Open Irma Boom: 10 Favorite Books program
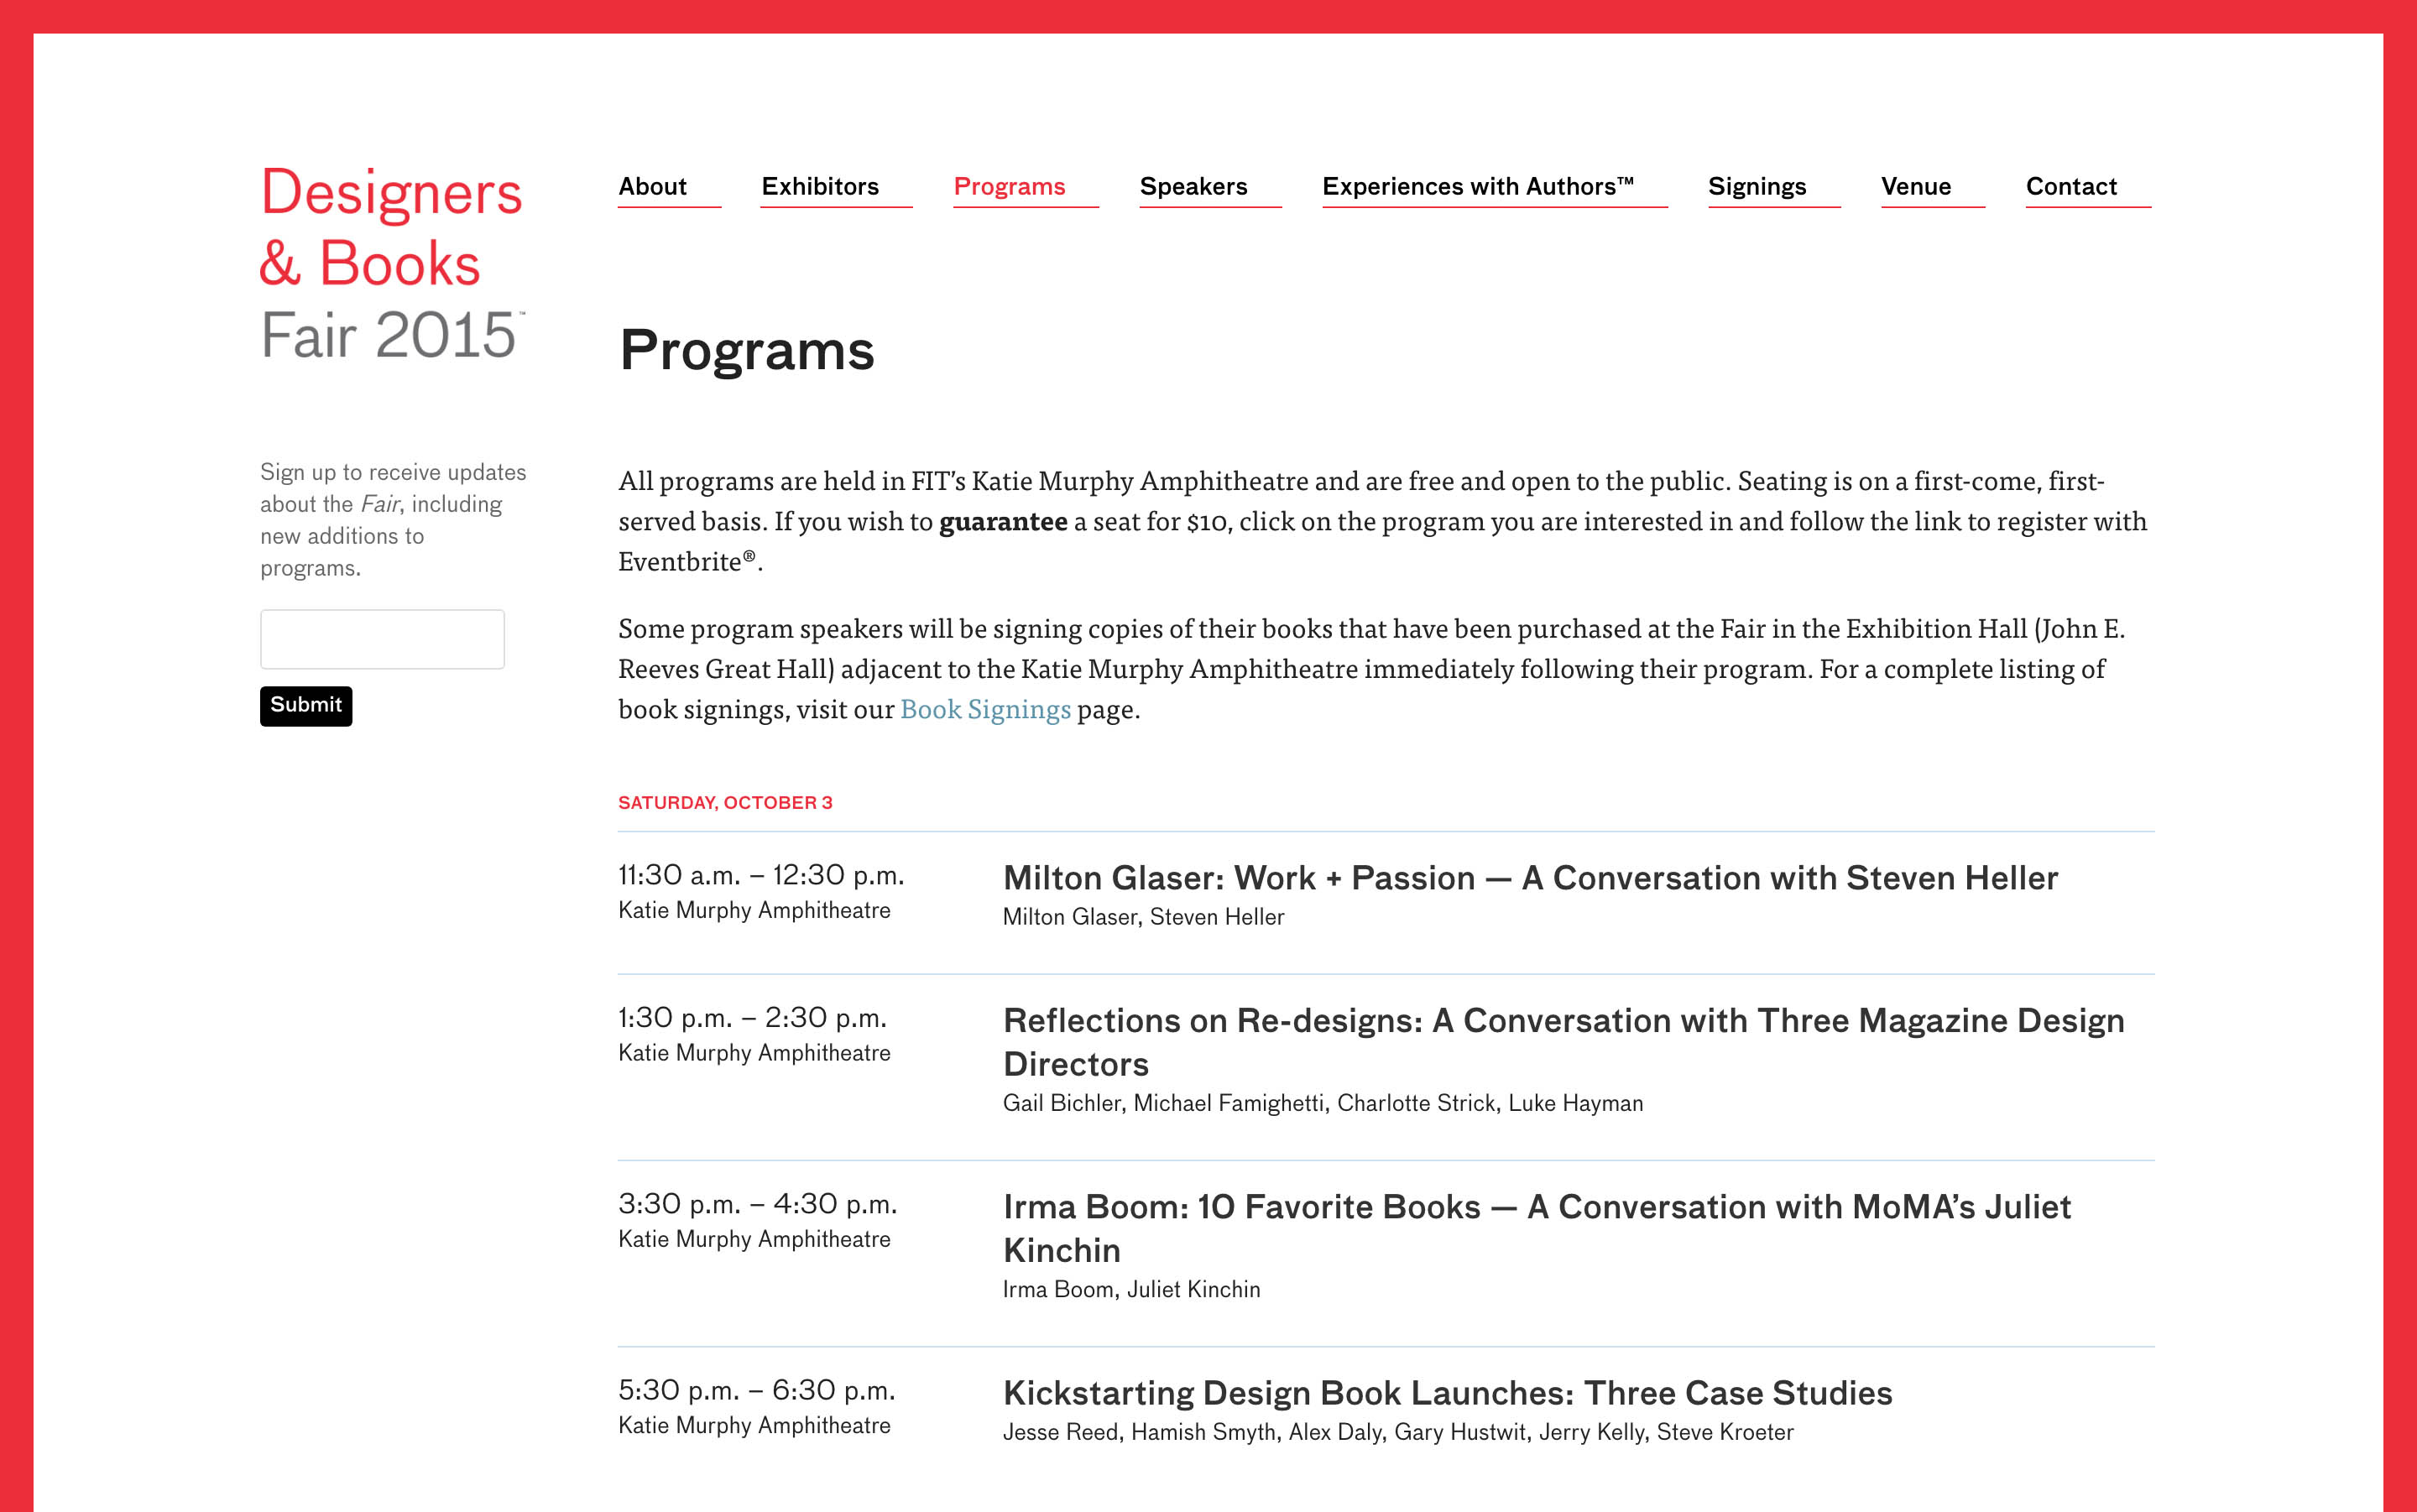 click(1536, 1228)
